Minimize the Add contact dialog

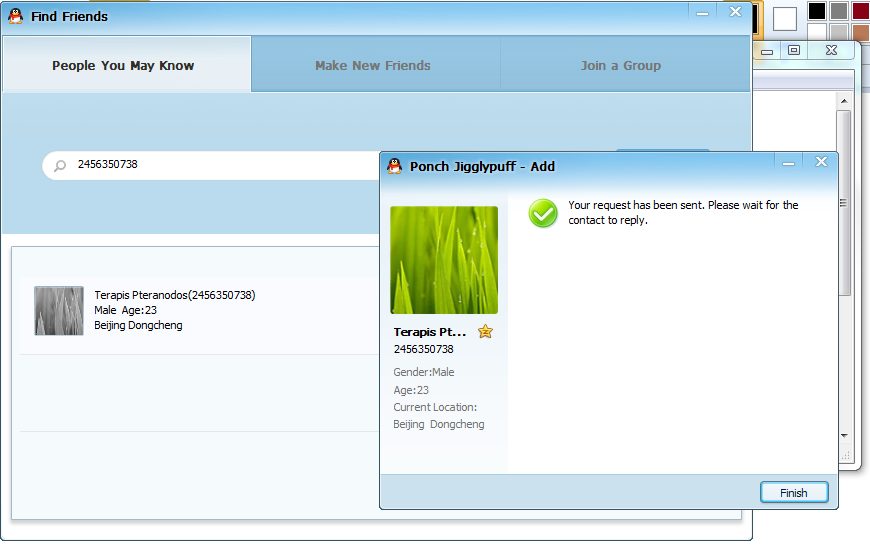coord(789,162)
